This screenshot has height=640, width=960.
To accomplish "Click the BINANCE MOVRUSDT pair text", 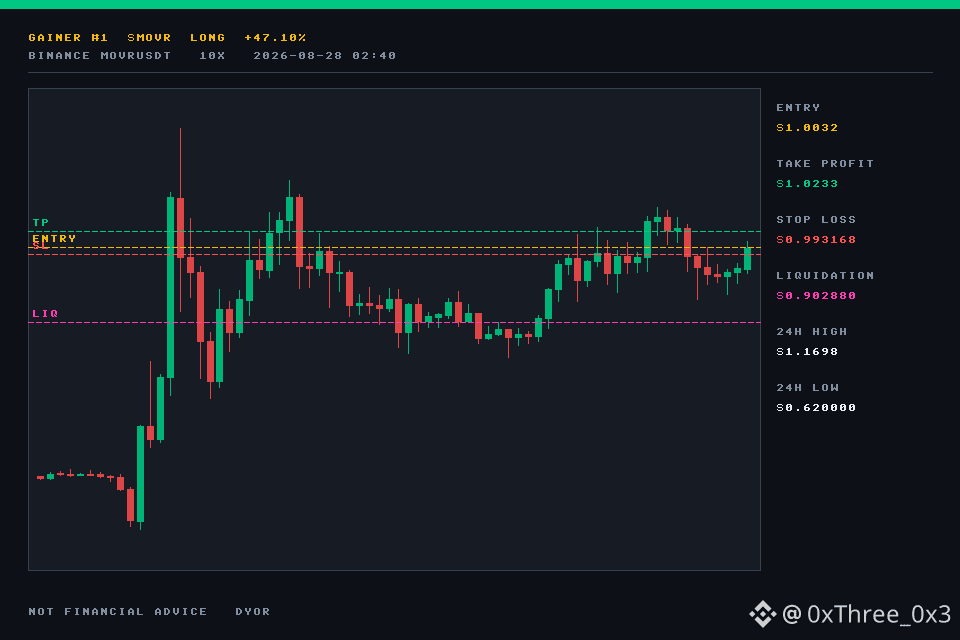I will click(100, 56).
